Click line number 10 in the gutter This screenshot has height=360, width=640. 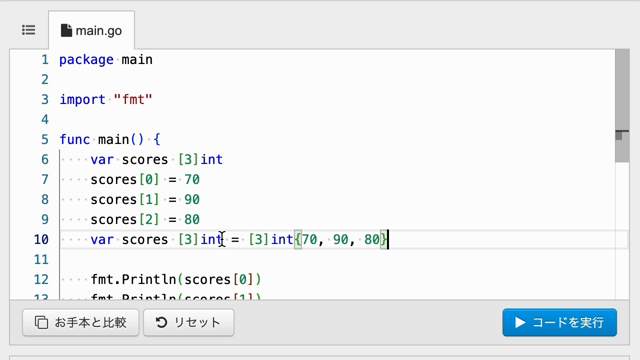[41, 240]
